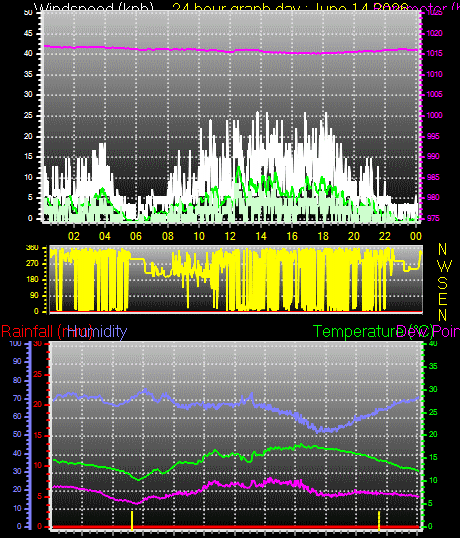Select the Temperature (°C) title
Screen dimensions: 460x538
click(x=373, y=331)
